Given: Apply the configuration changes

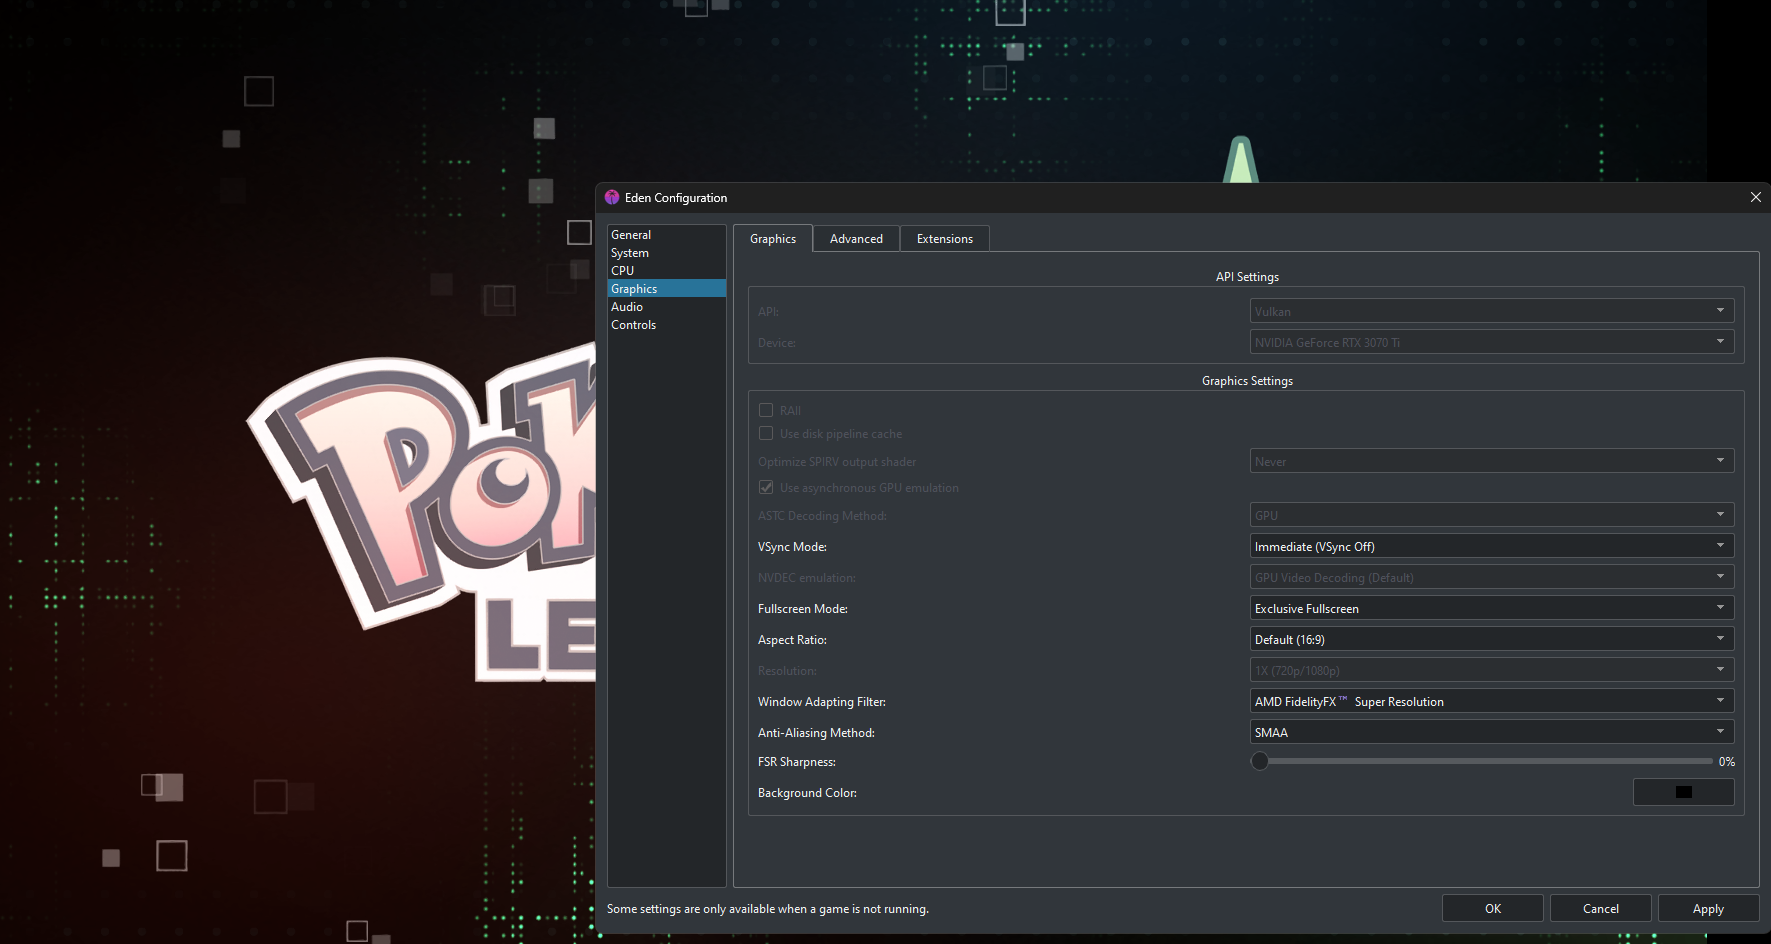Looking at the screenshot, I should [x=1708, y=908].
